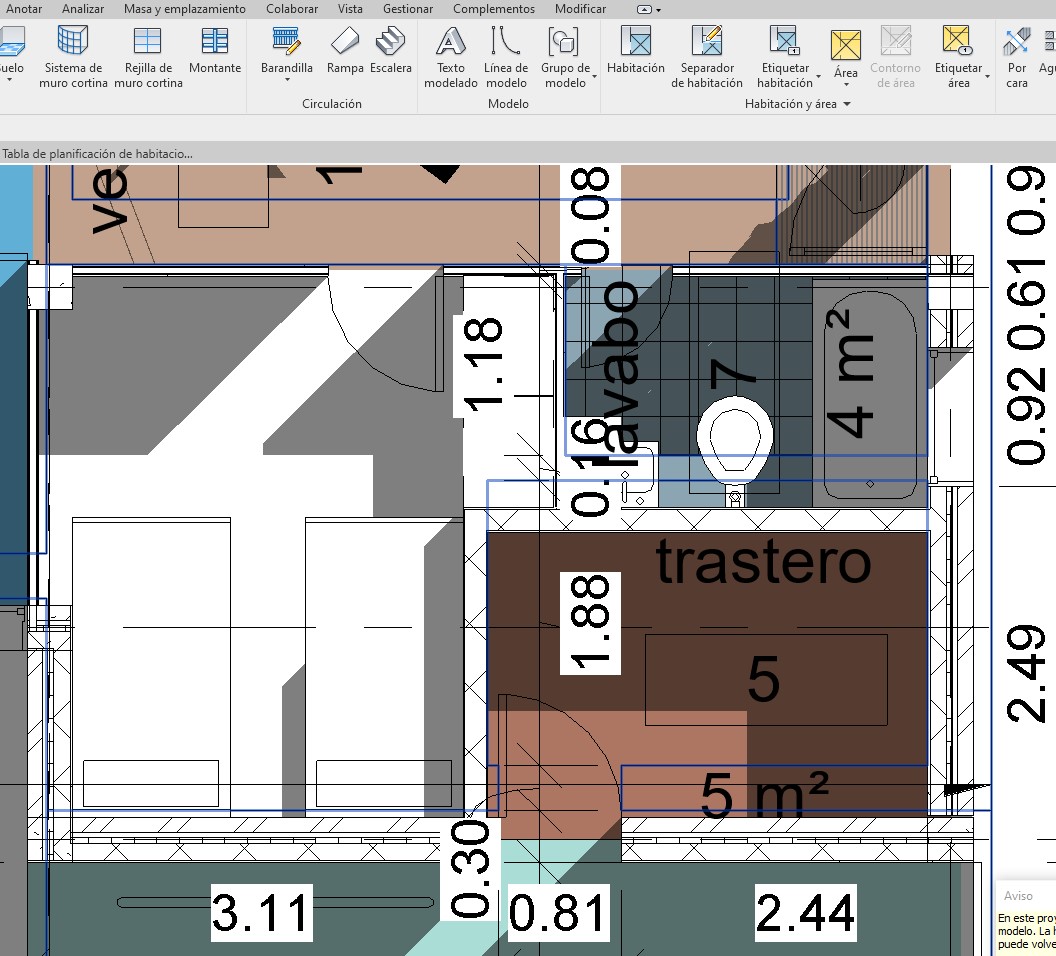This screenshot has width=1056, height=956.
Task: Open the Masa y emplazamiento tab
Action: 184,9
